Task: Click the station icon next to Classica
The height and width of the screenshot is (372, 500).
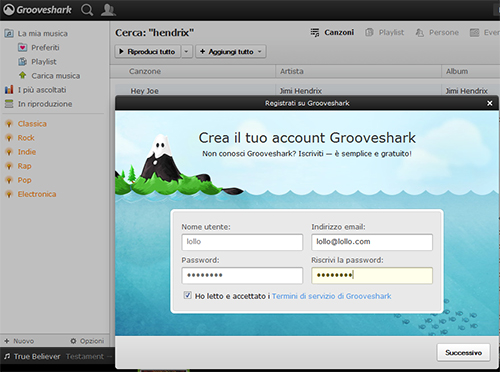Action: (x=9, y=124)
